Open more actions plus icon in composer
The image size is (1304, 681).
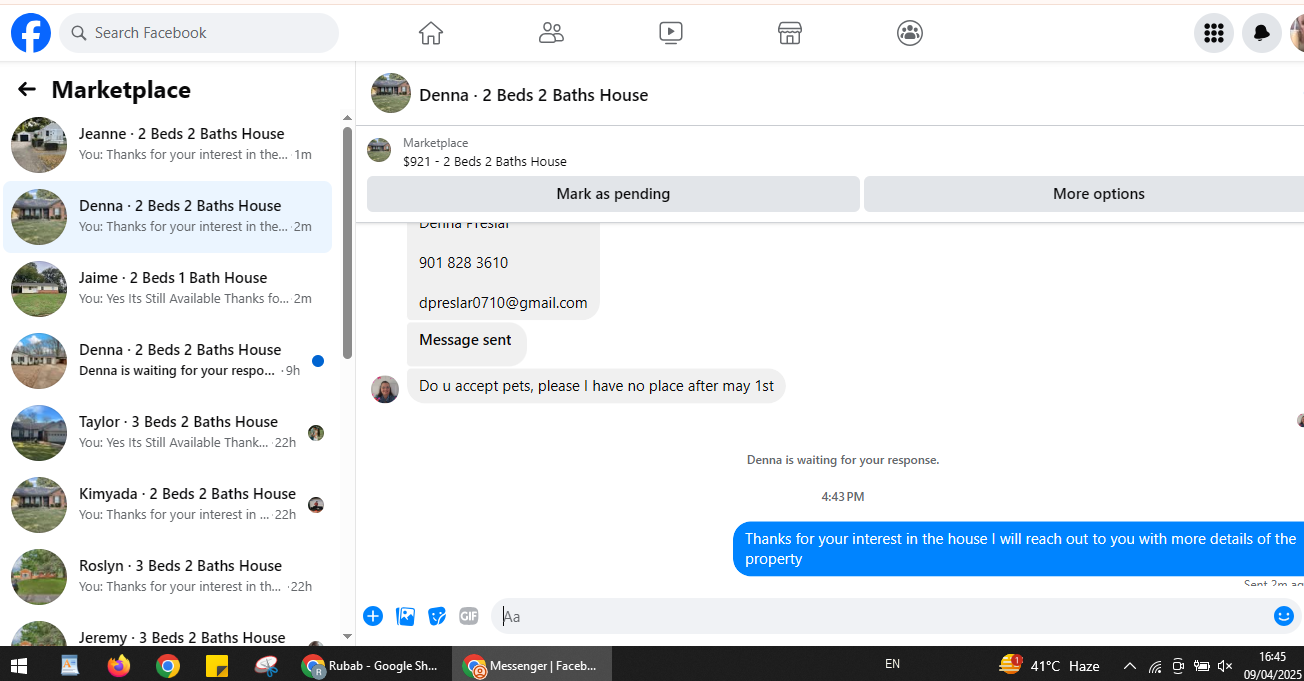(373, 616)
